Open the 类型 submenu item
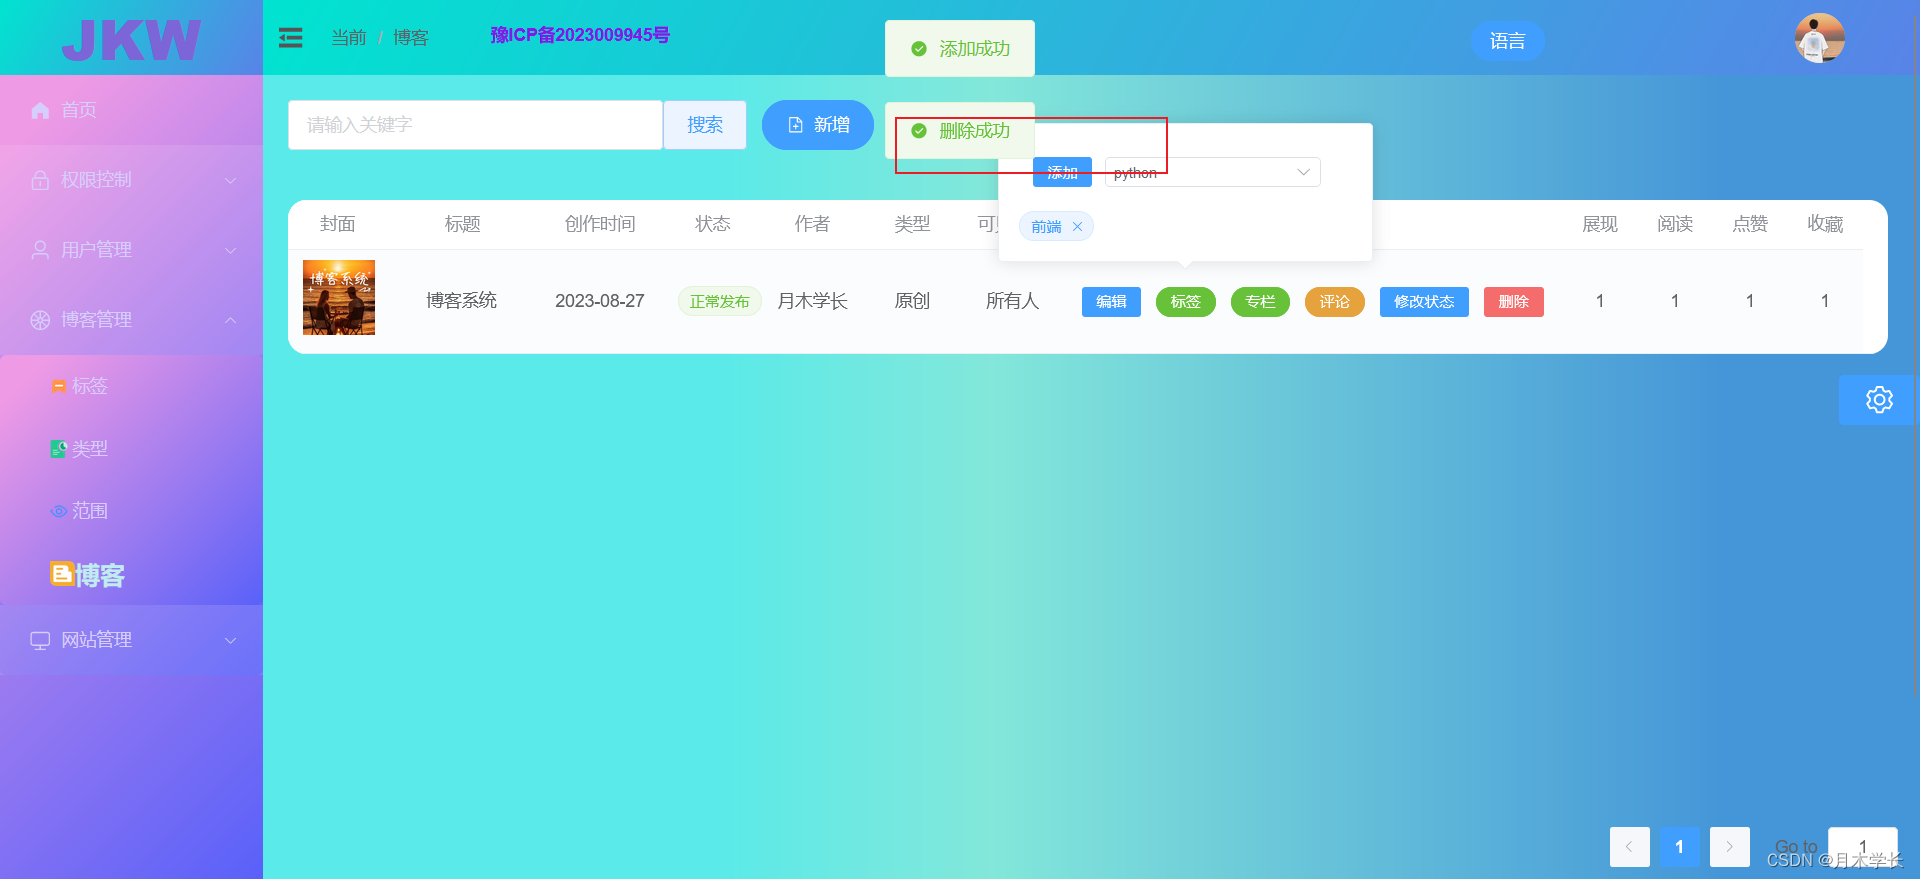Image resolution: width=1920 pixels, height=879 pixels. tap(131, 449)
